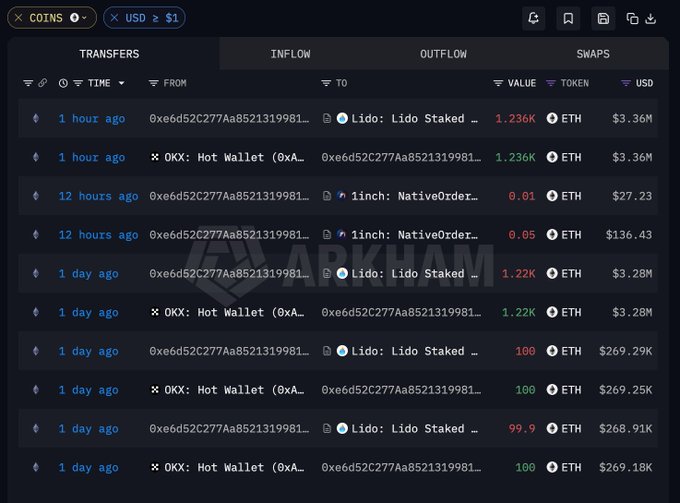This screenshot has height=503, width=680.
Task: Click the bookmark icon
Action: (568, 18)
